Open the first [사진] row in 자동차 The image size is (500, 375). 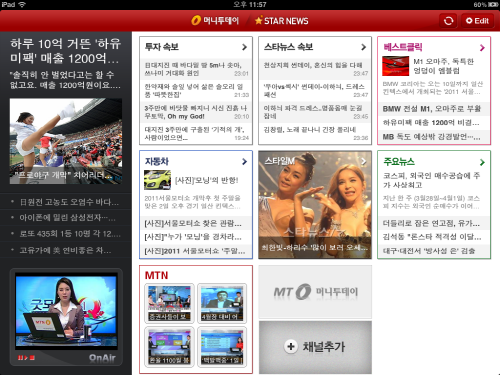pos(196,223)
